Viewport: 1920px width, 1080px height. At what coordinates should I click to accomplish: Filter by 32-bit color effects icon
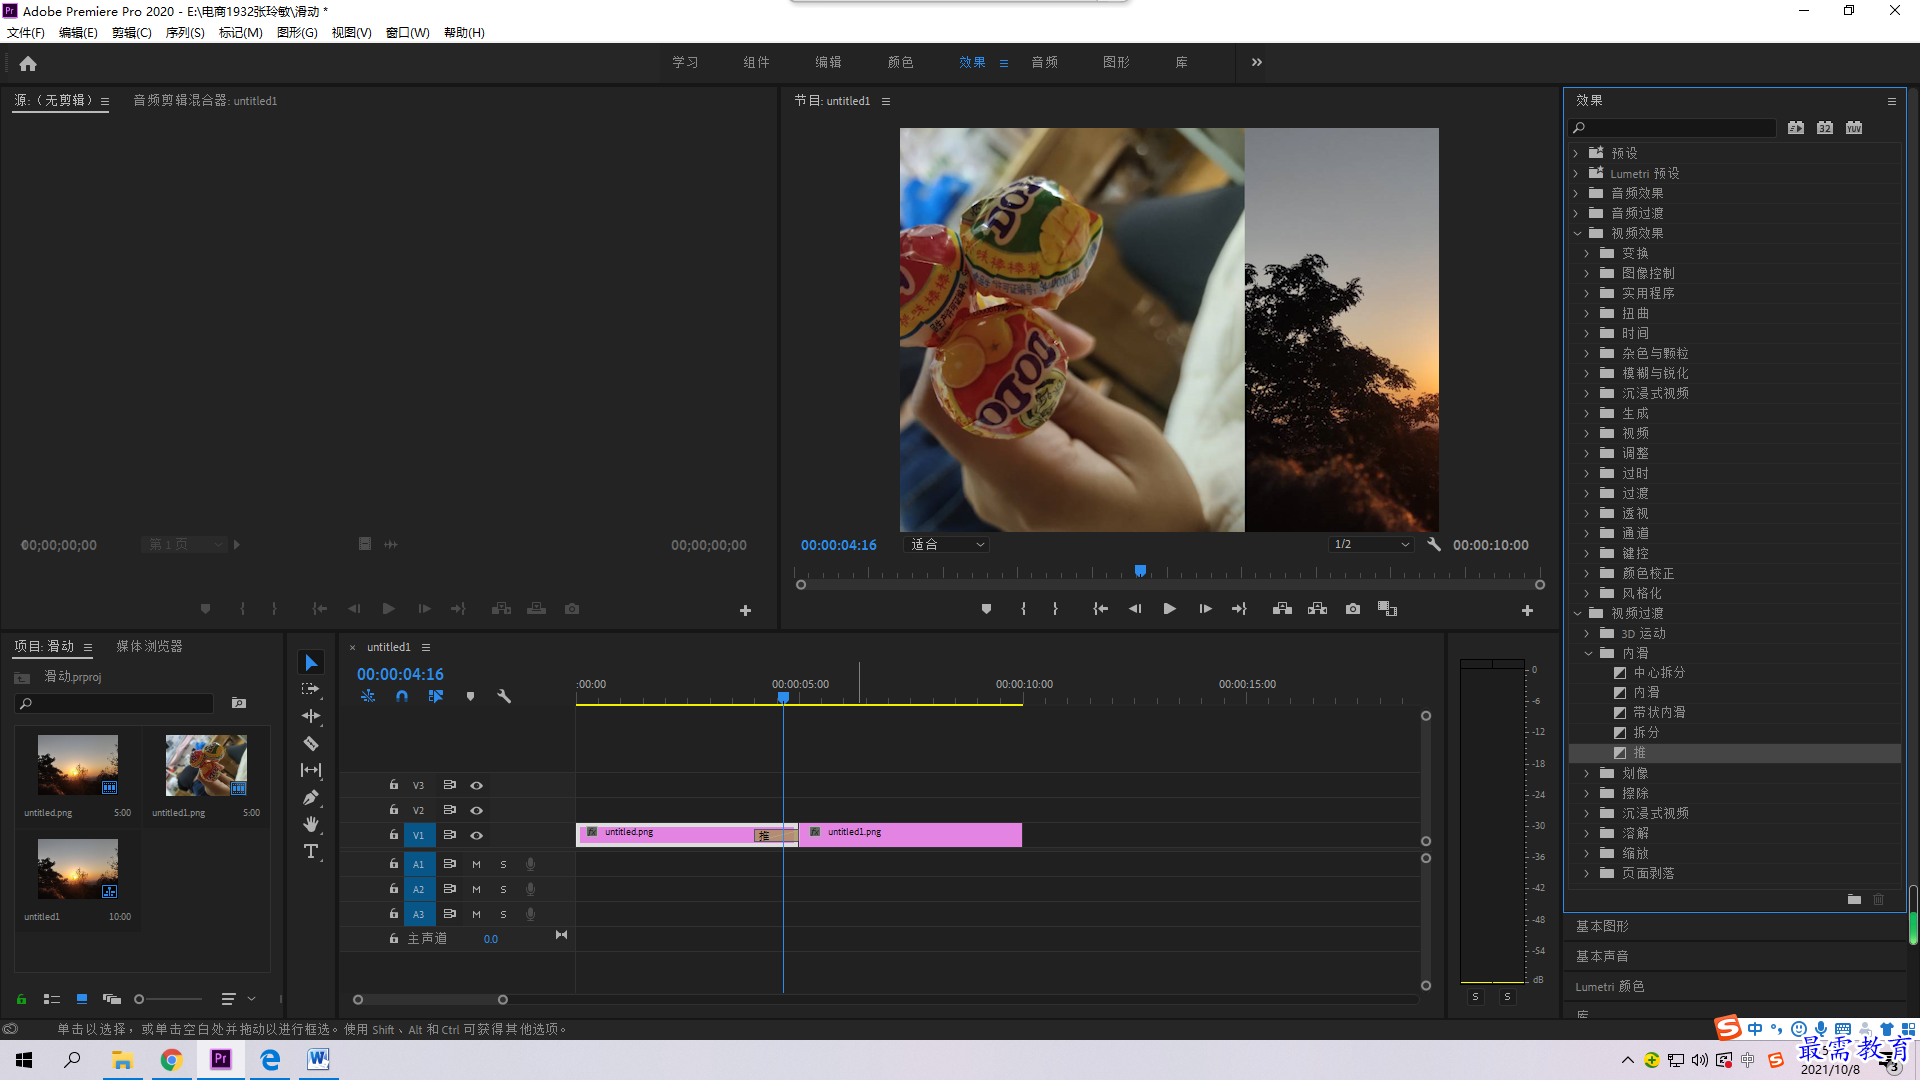coord(1825,128)
